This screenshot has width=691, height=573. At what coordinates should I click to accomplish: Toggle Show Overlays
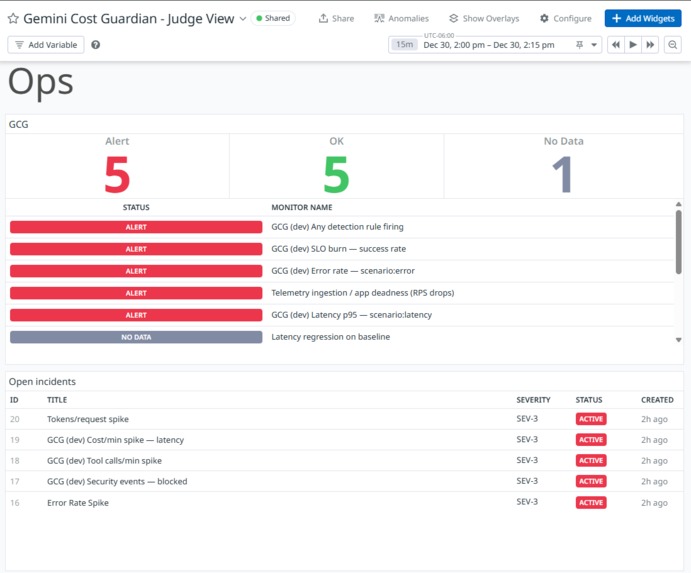click(484, 19)
